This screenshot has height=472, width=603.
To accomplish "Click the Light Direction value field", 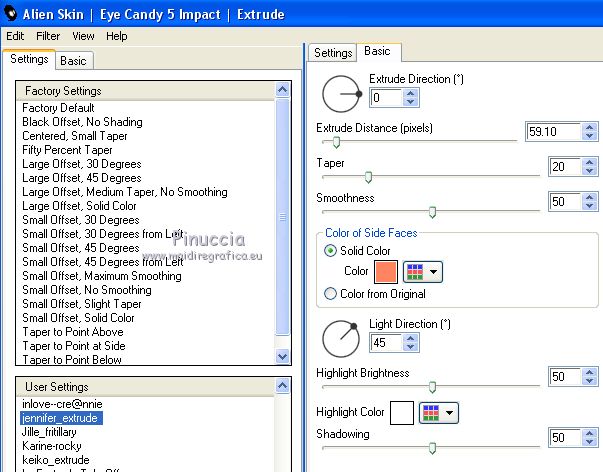I will (x=386, y=342).
